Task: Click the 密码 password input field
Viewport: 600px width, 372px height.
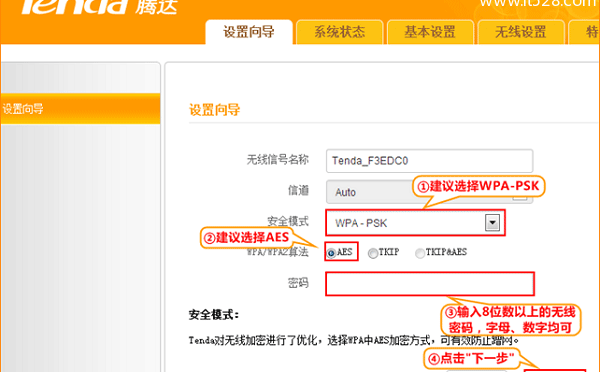Action: [430, 284]
